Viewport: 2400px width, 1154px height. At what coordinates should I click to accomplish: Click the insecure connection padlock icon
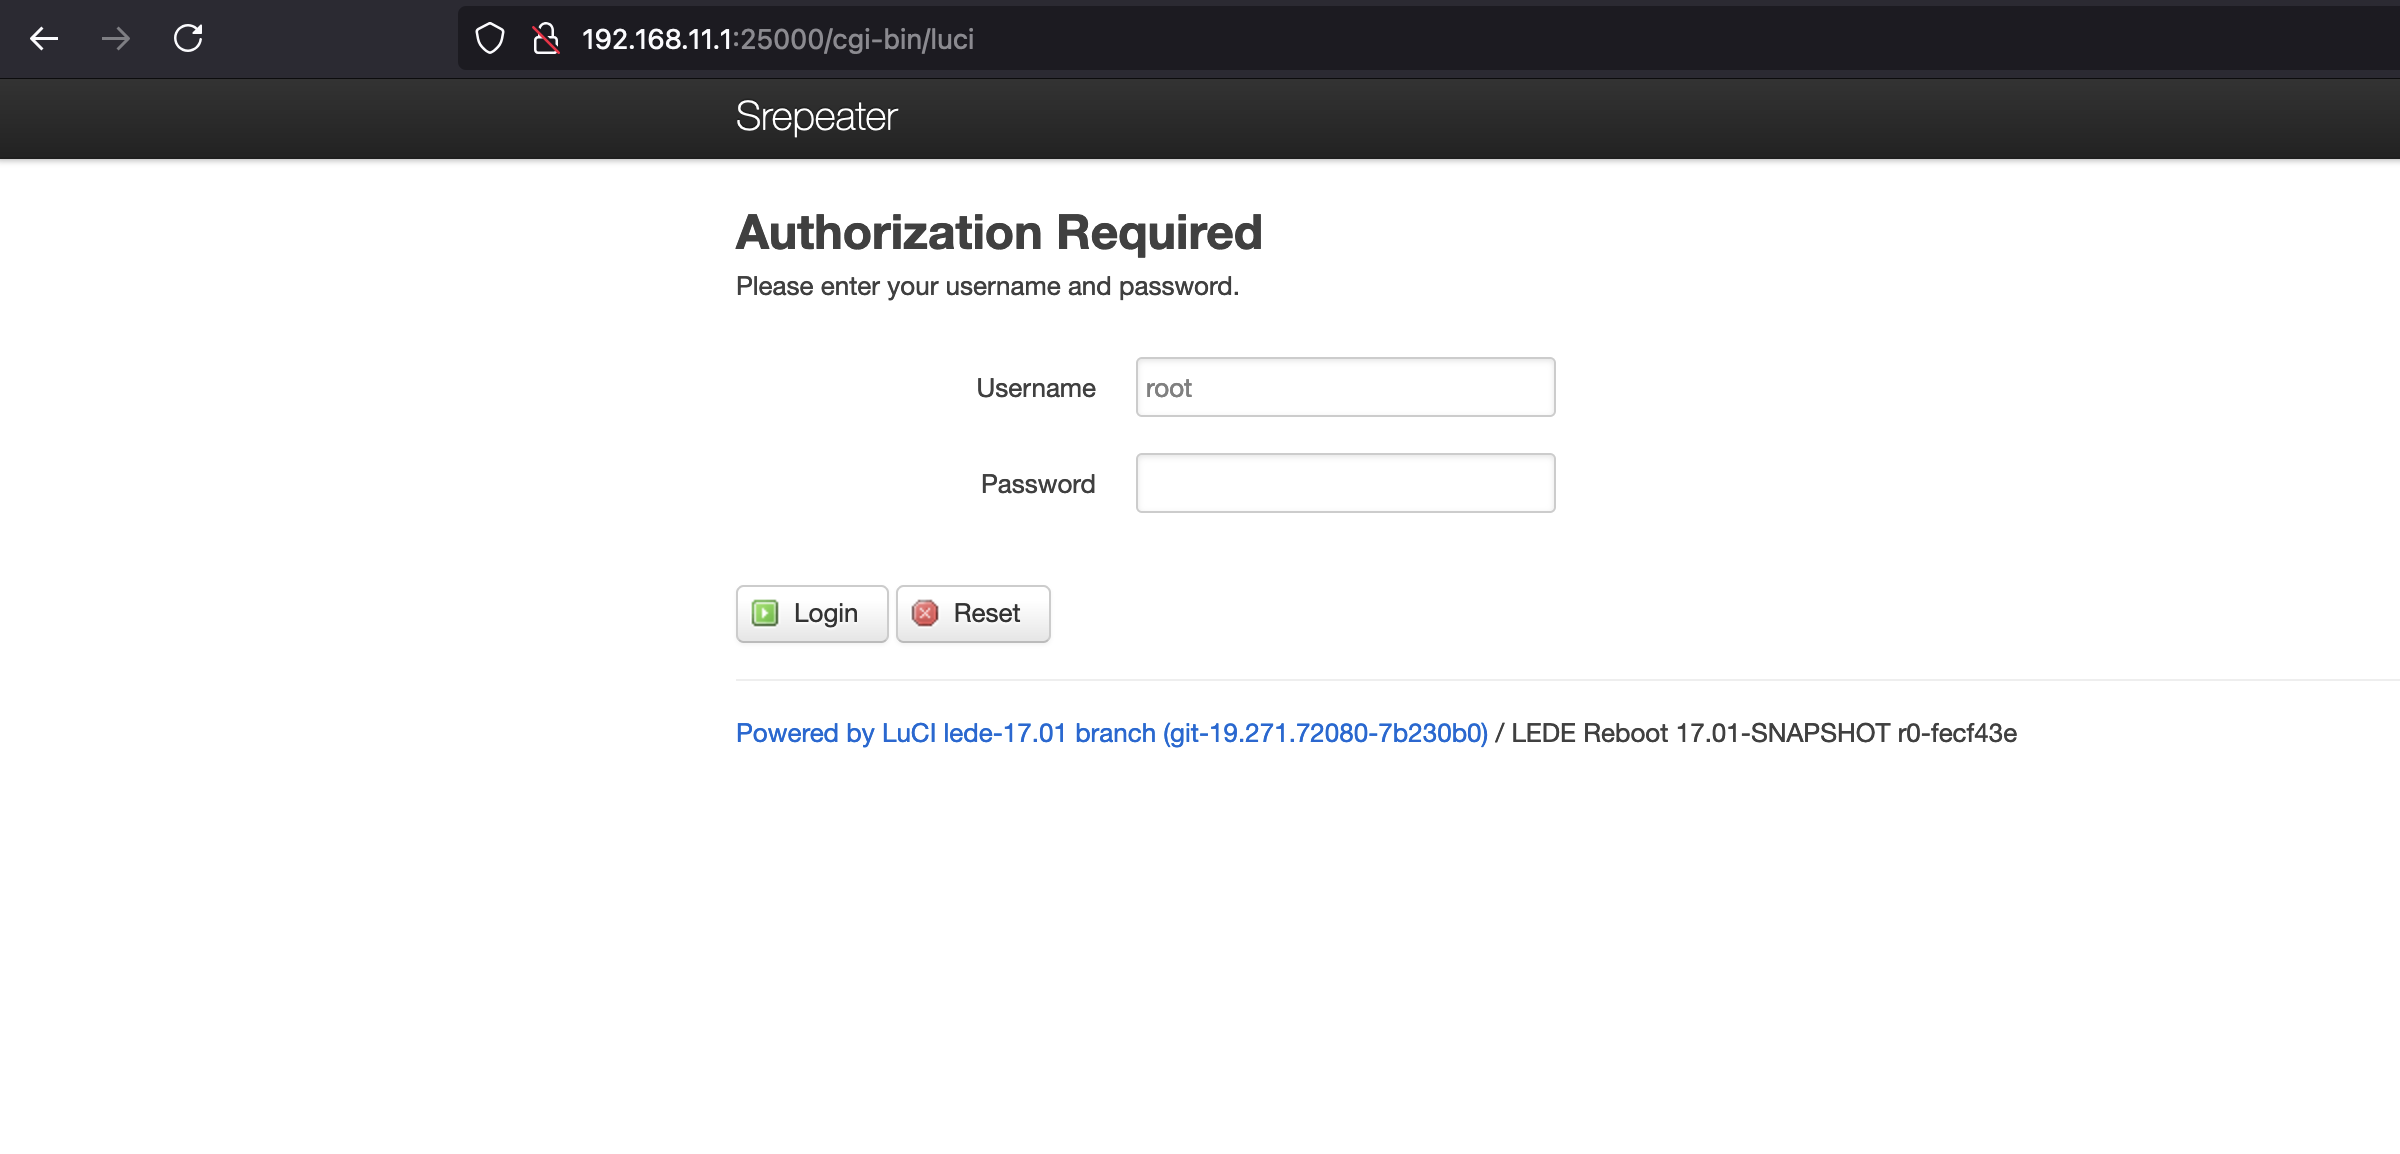coord(545,39)
